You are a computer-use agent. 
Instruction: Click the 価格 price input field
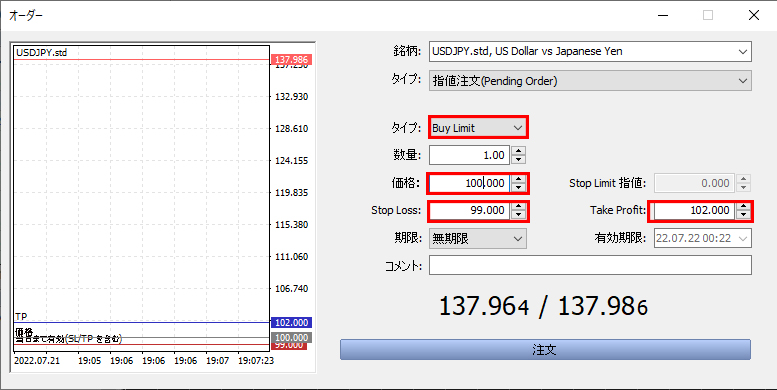tap(470, 183)
